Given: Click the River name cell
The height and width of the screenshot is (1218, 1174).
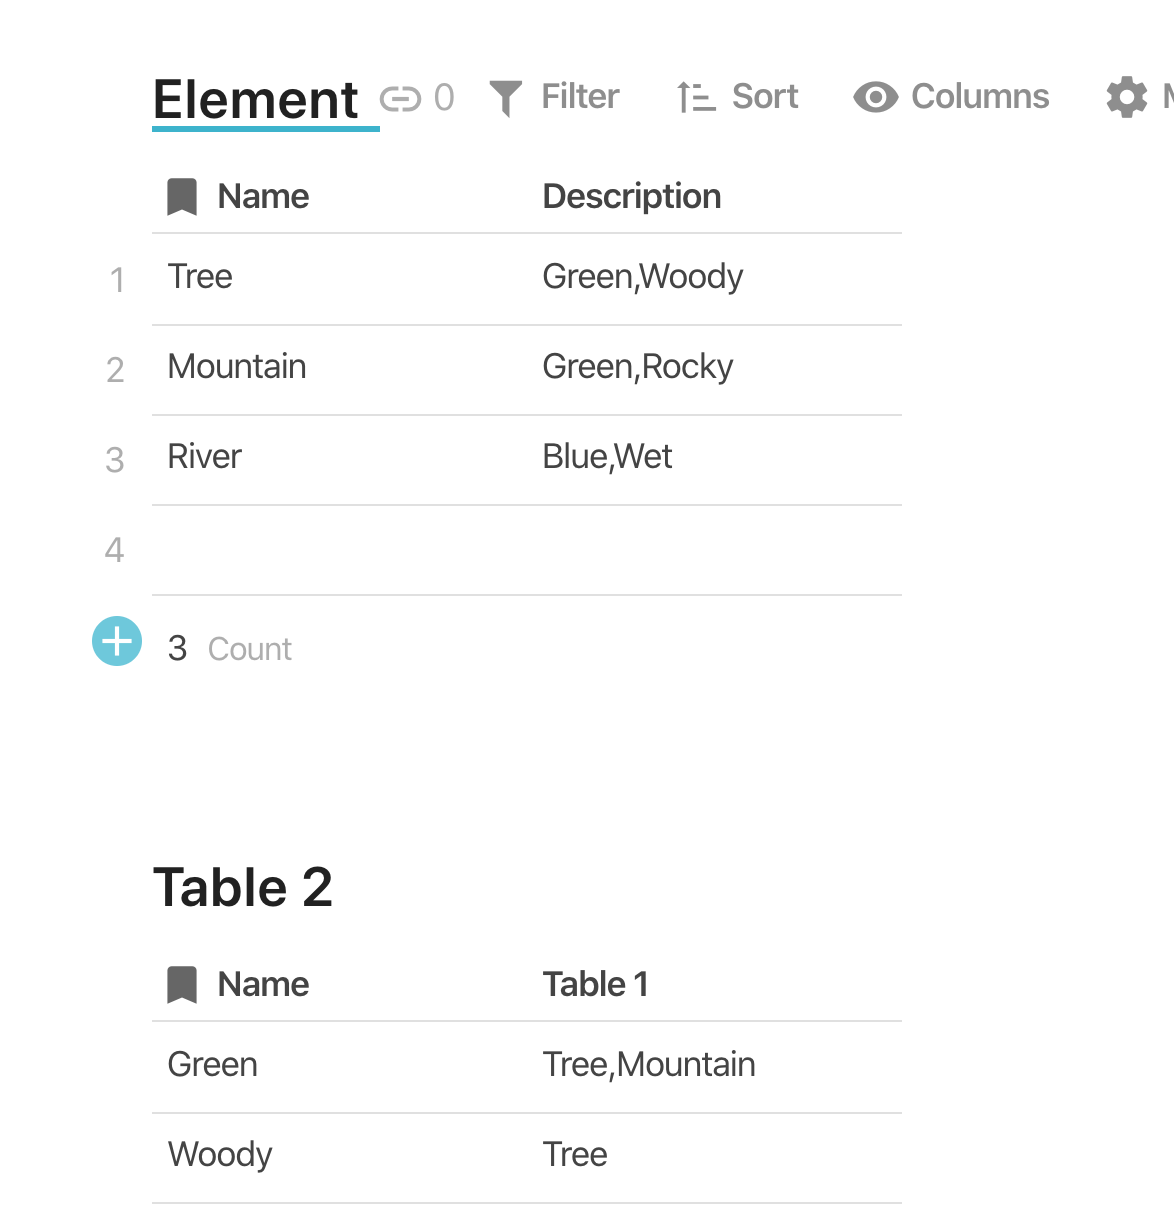Looking at the screenshot, I should click(x=205, y=457).
